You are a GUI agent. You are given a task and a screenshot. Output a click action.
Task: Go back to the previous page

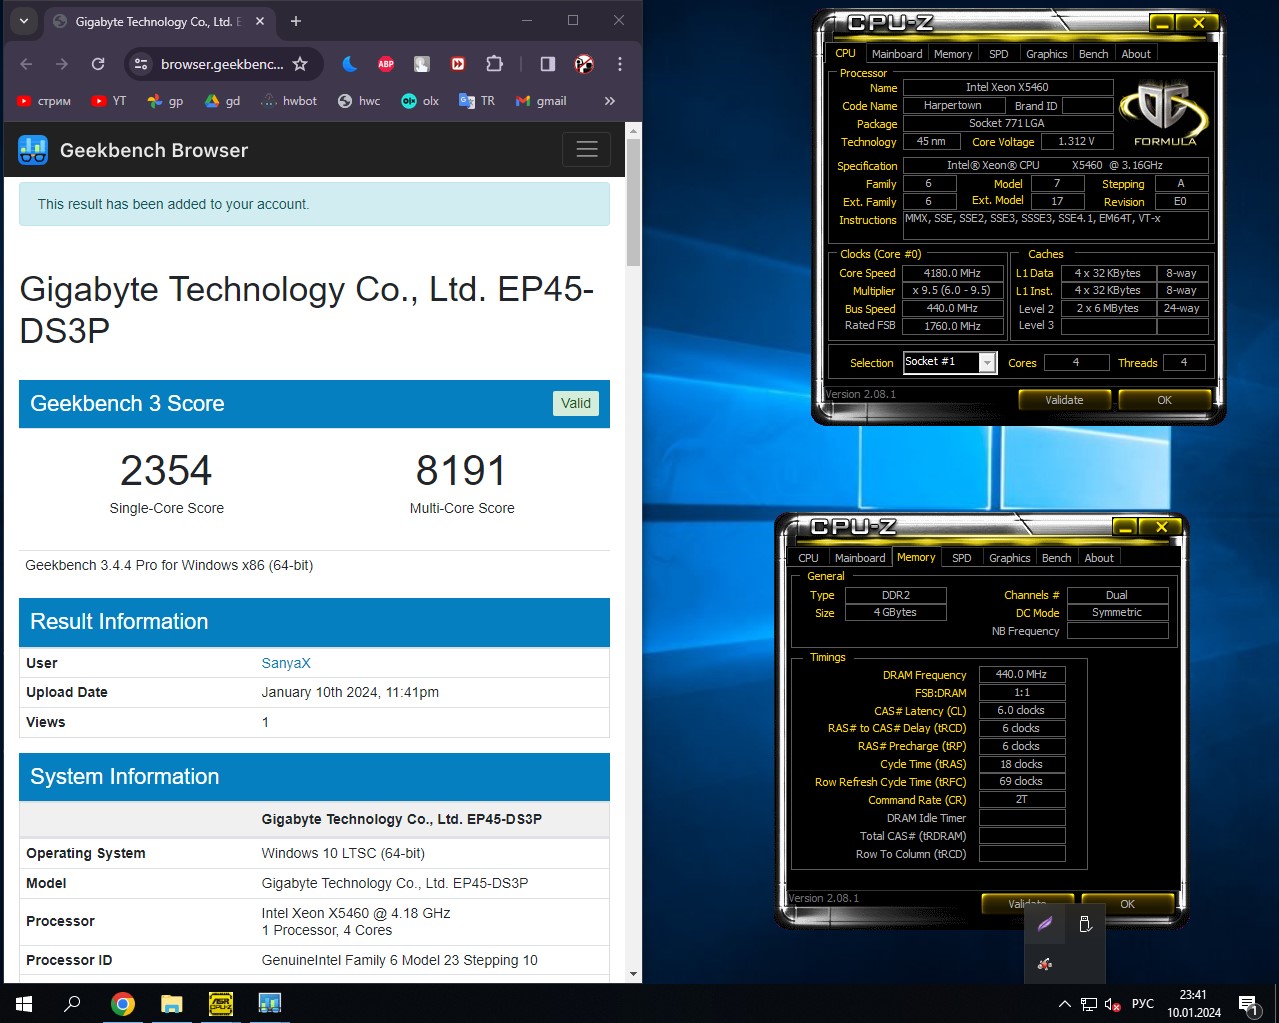pos(26,64)
